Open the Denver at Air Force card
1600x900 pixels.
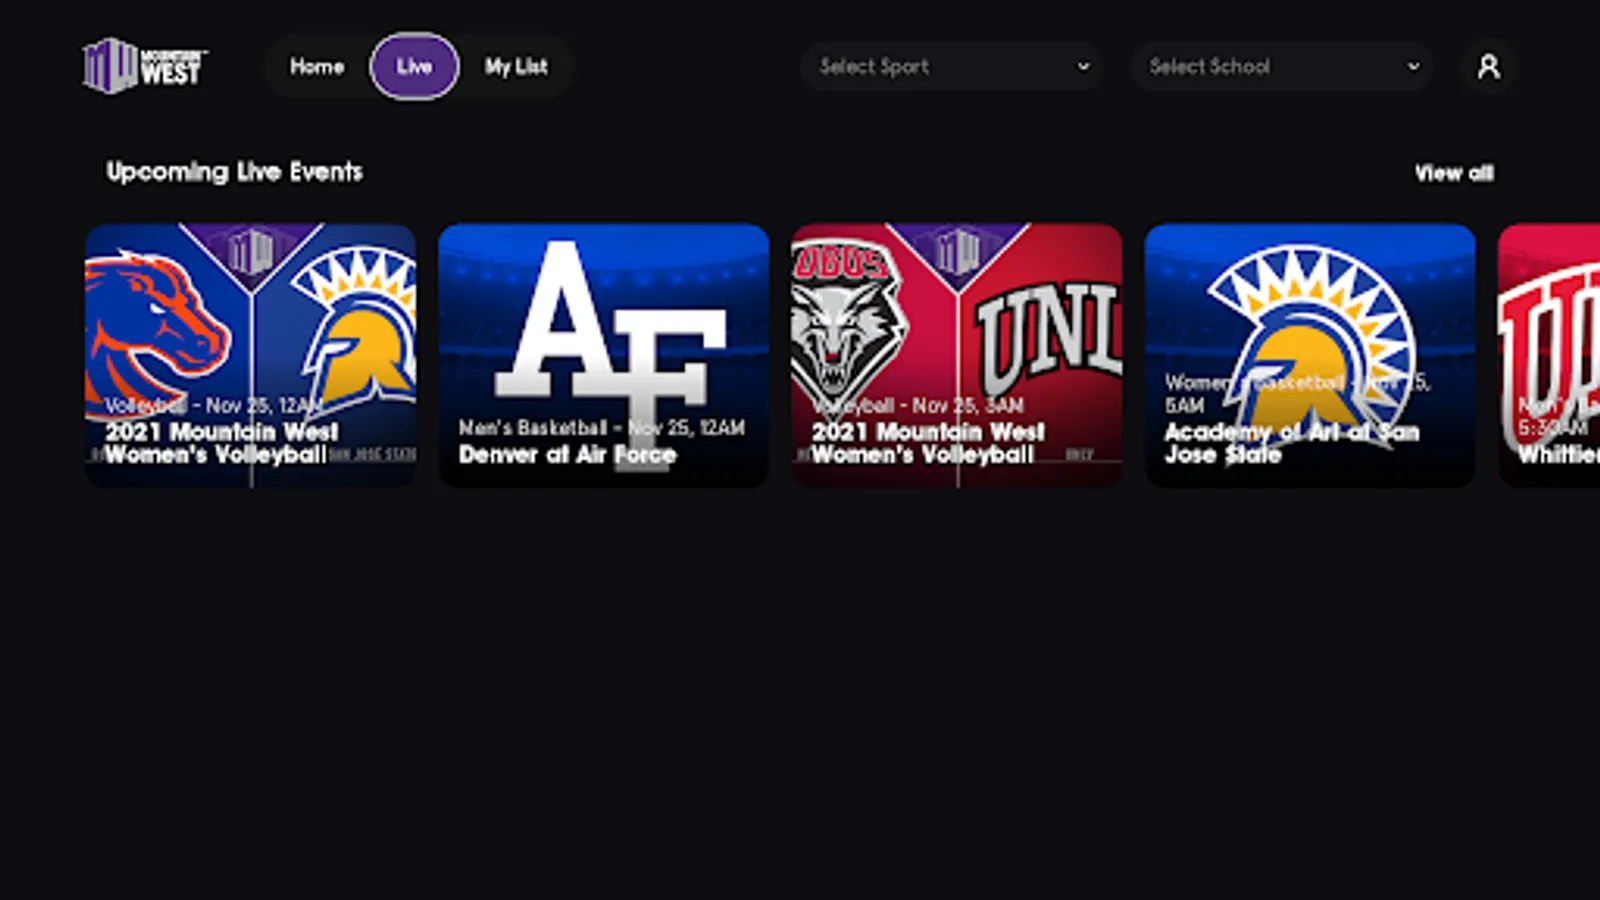point(604,355)
